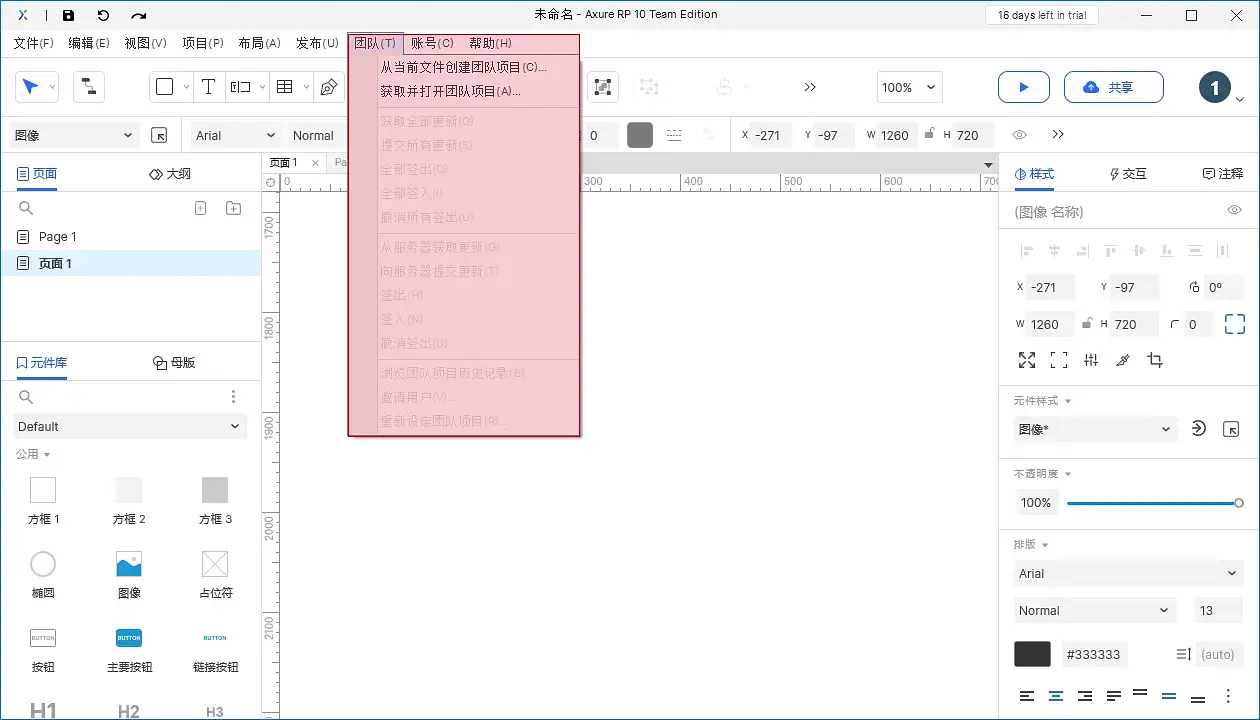Image resolution: width=1260 pixels, height=720 pixels.
Task: Open the 100% zoom level dropdown
Action: tap(908, 87)
